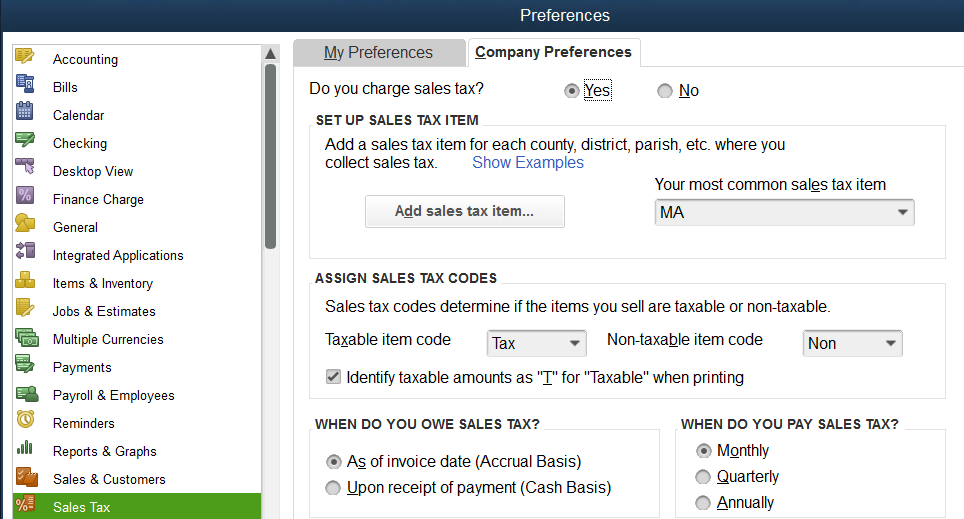964x519 pixels.
Task: Expand the most common sales tax item dropdown
Action: [x=784, y=212]
